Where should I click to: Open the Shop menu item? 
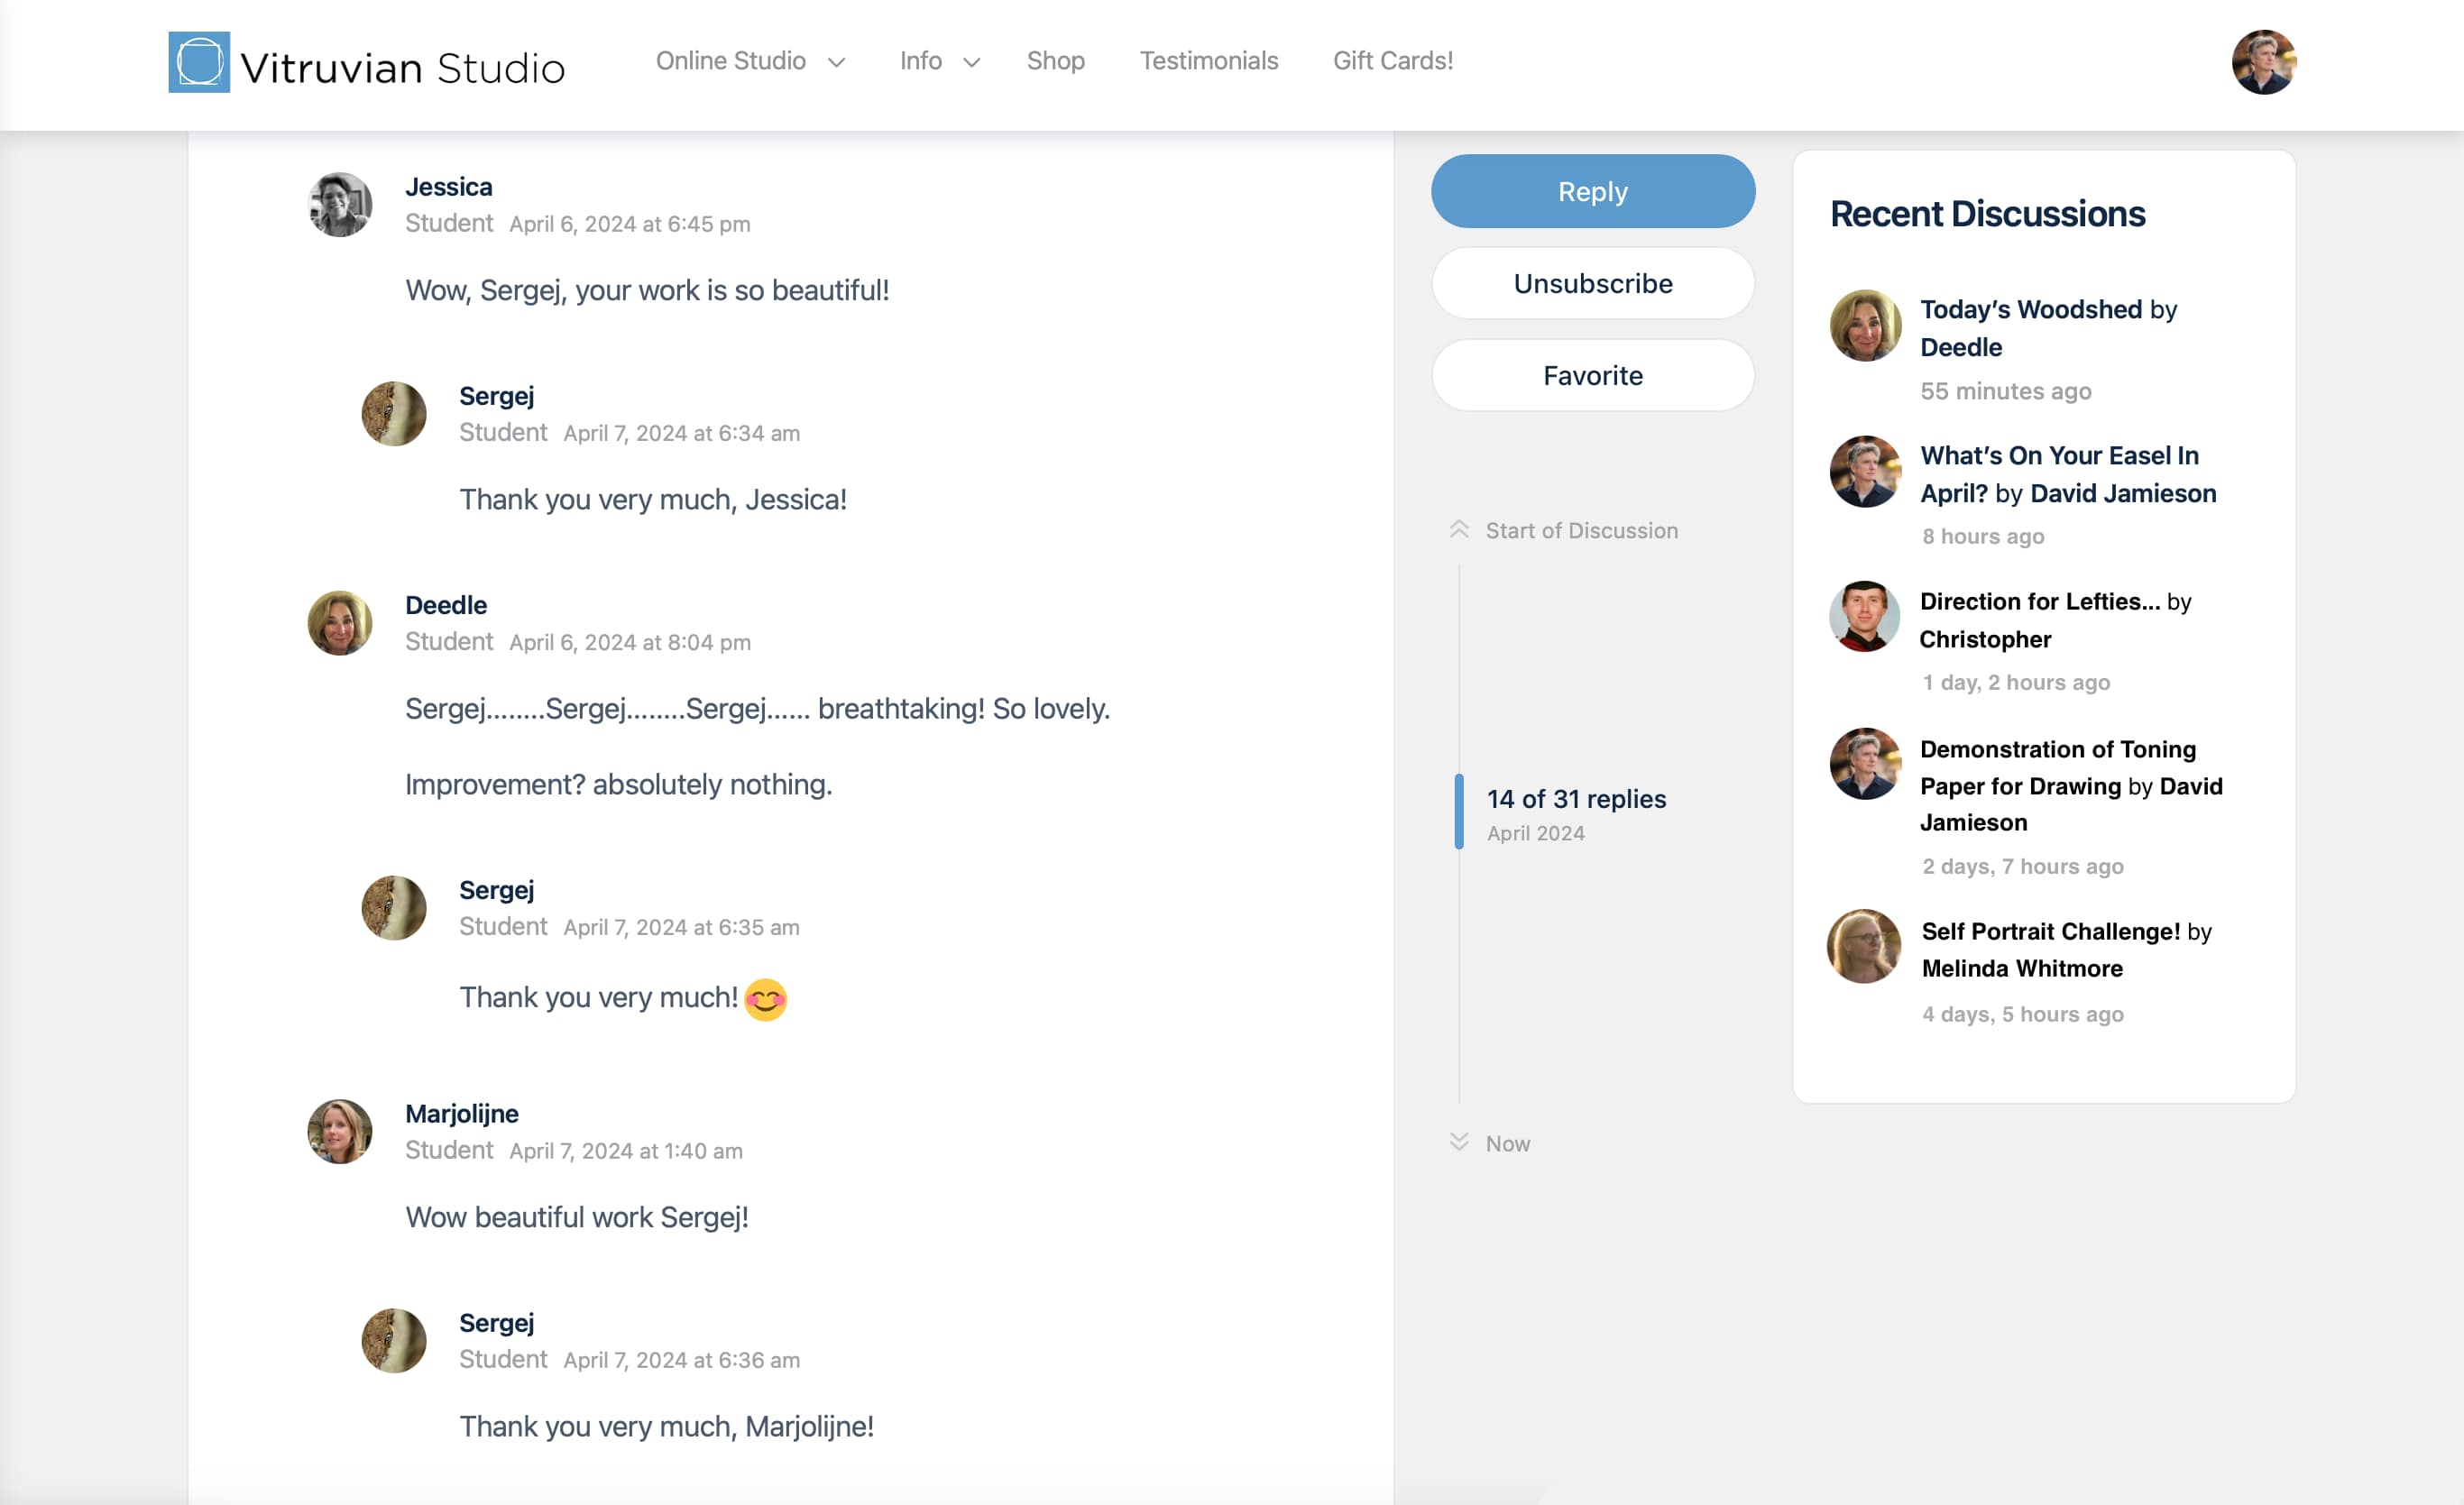tap(1055, 61)
